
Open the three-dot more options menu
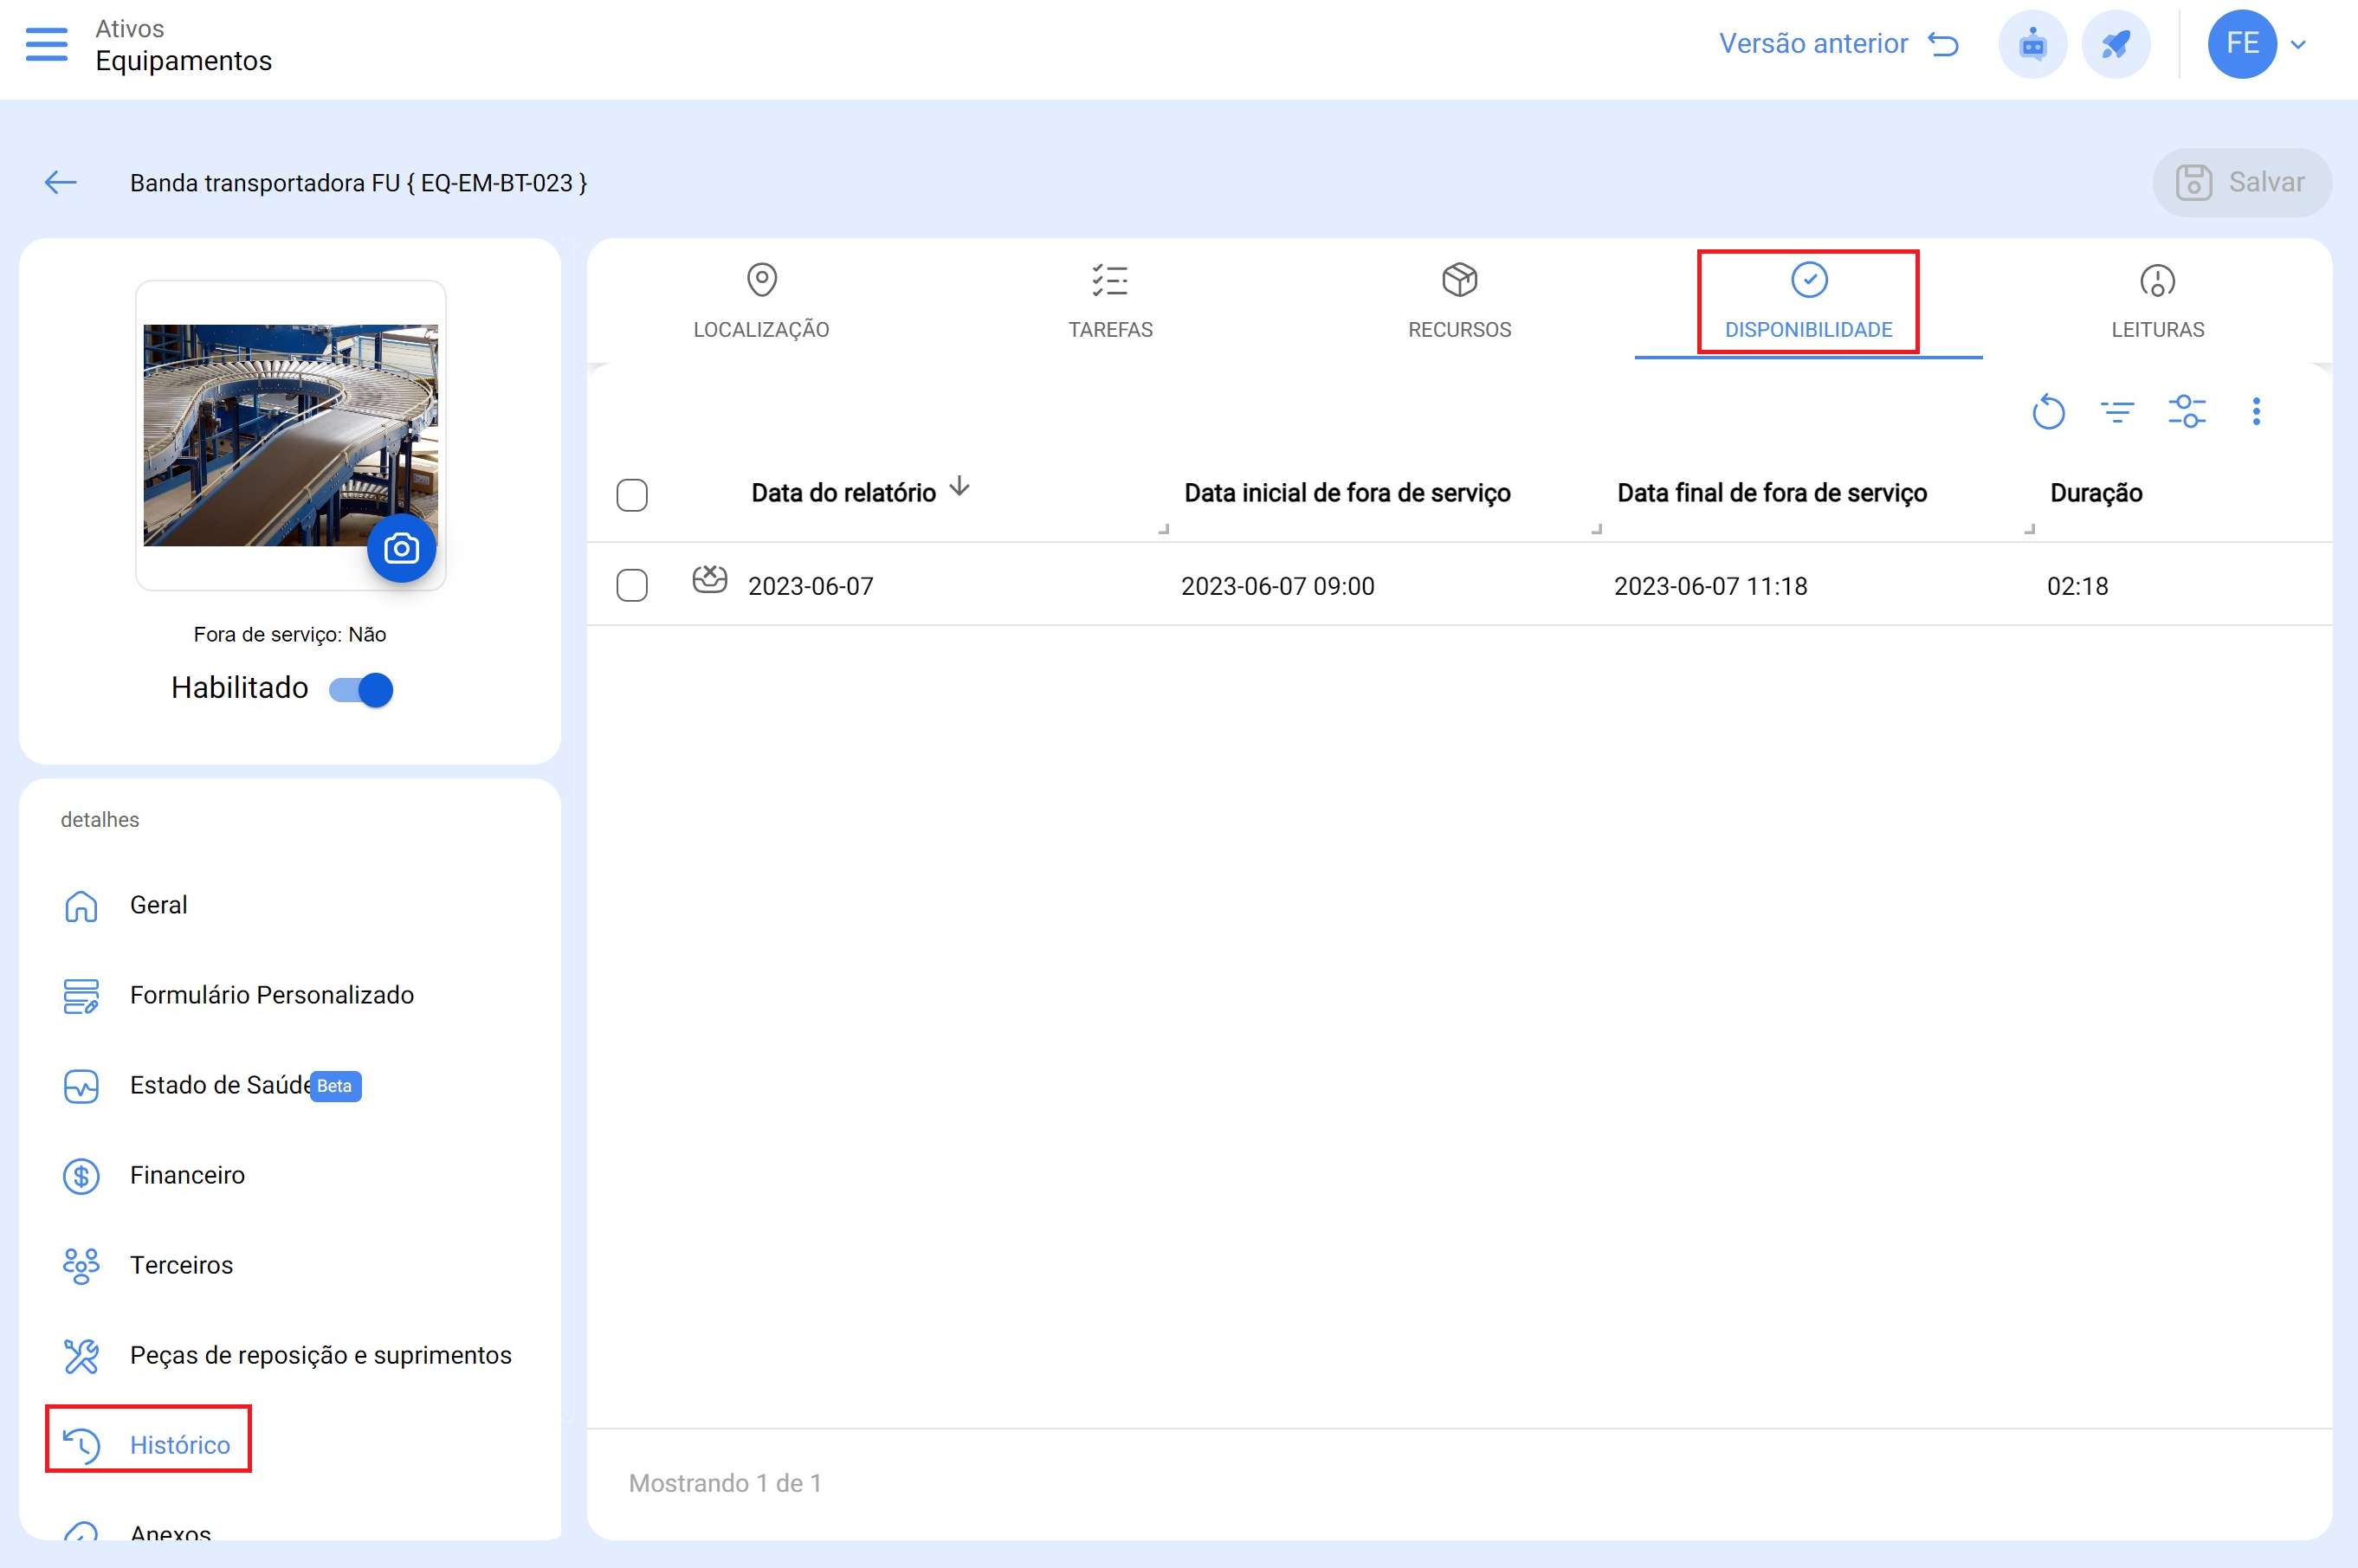pyautogui.click(x=2255, y=412)
